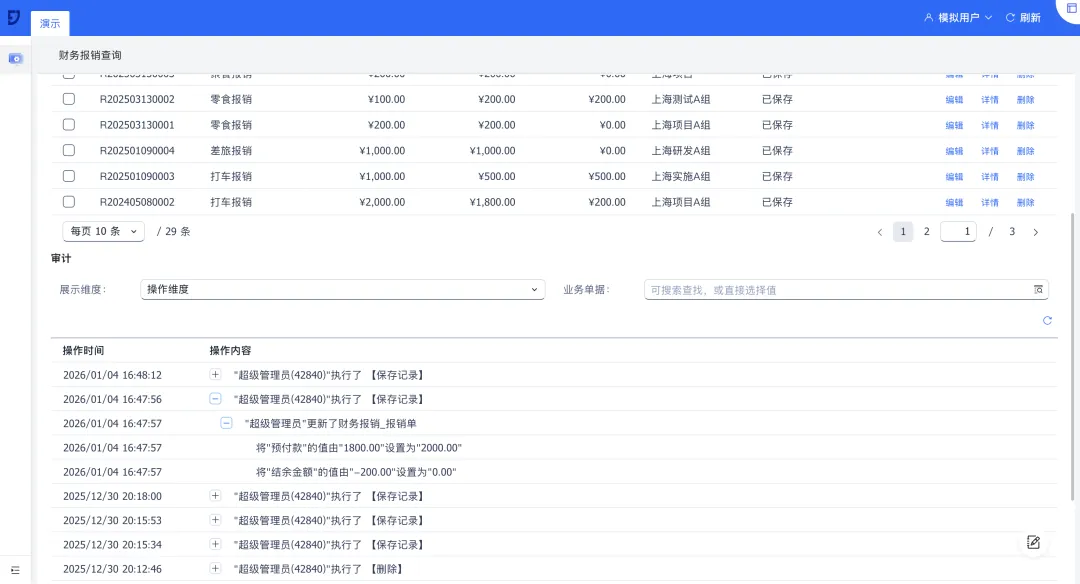Click 编辑 for R202501090004

(x=954, y=151)
